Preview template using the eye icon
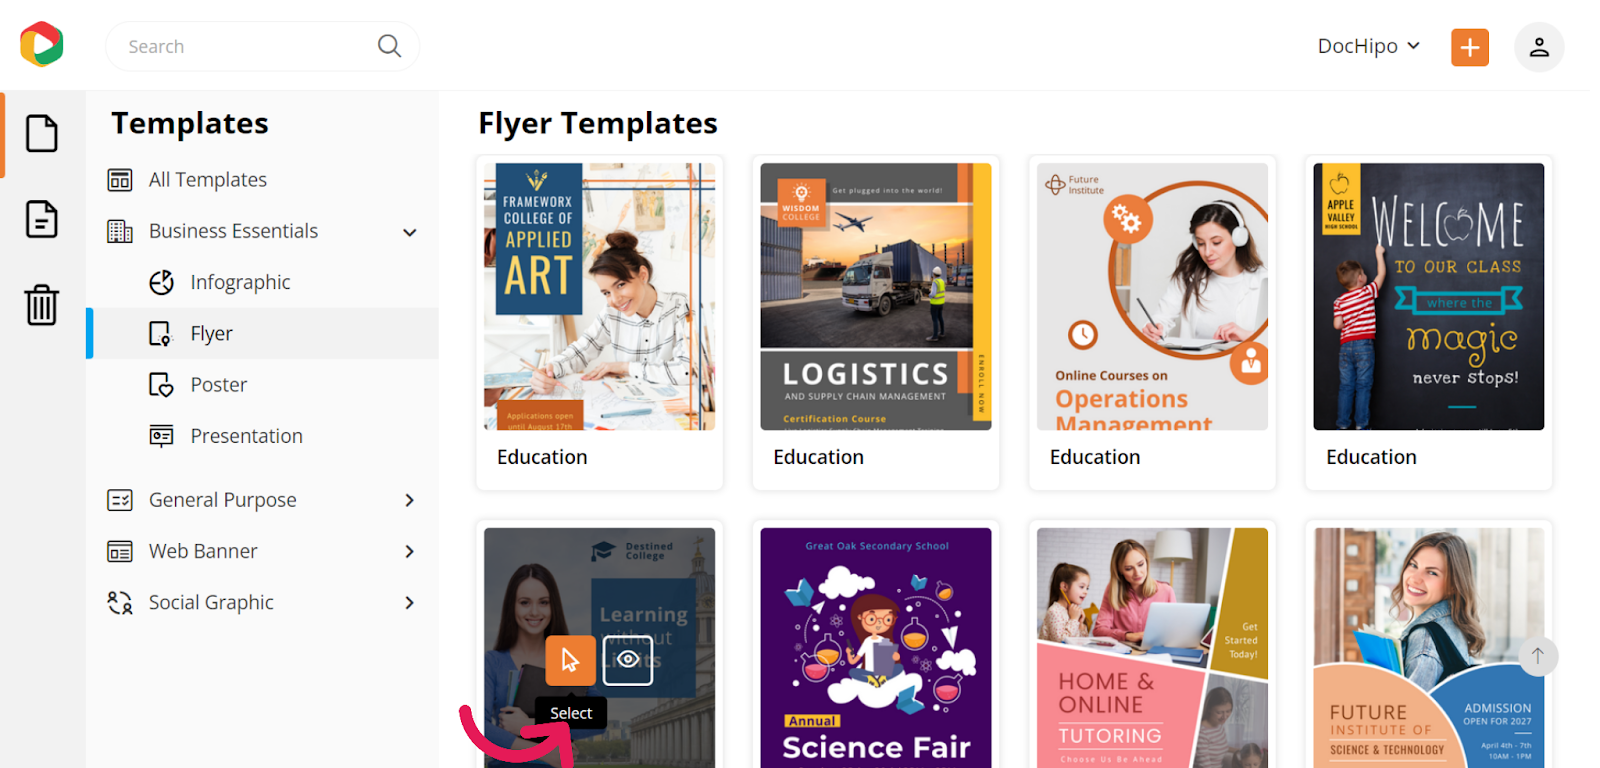1600x768 pixels. tap(628, 660)
